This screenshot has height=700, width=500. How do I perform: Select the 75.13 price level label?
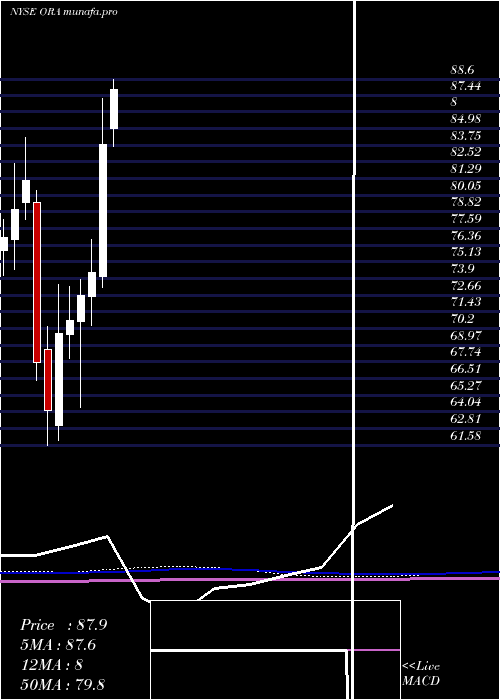(x=466, y=252)
